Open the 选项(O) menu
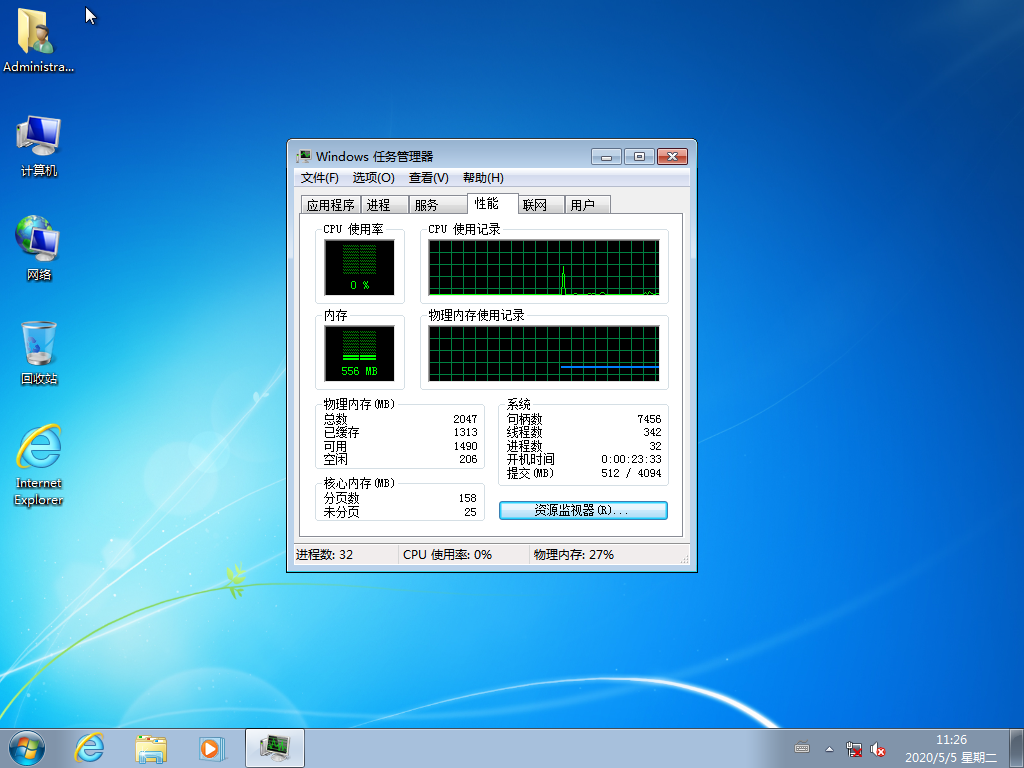Image resolution: width=1024 pixels, height=768 pixels. click(374, 178)
